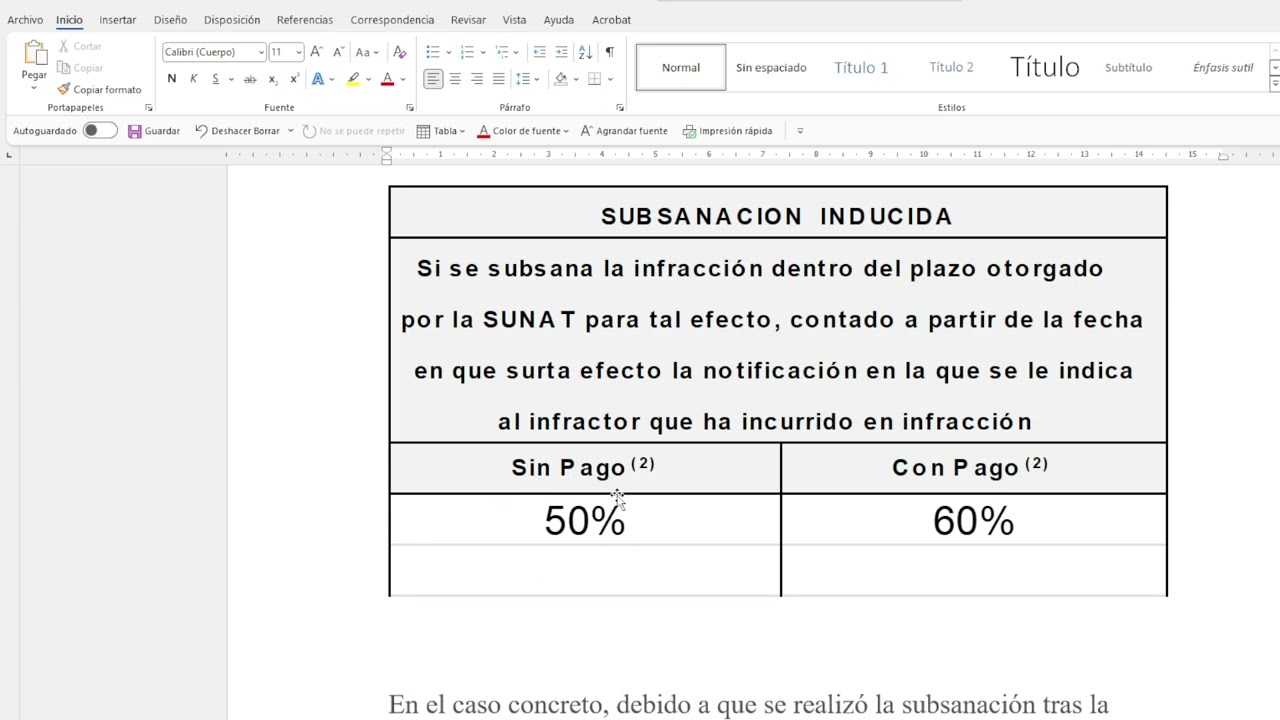Click Impresión rápida button

pyautogui.click(x=727, y=131)
